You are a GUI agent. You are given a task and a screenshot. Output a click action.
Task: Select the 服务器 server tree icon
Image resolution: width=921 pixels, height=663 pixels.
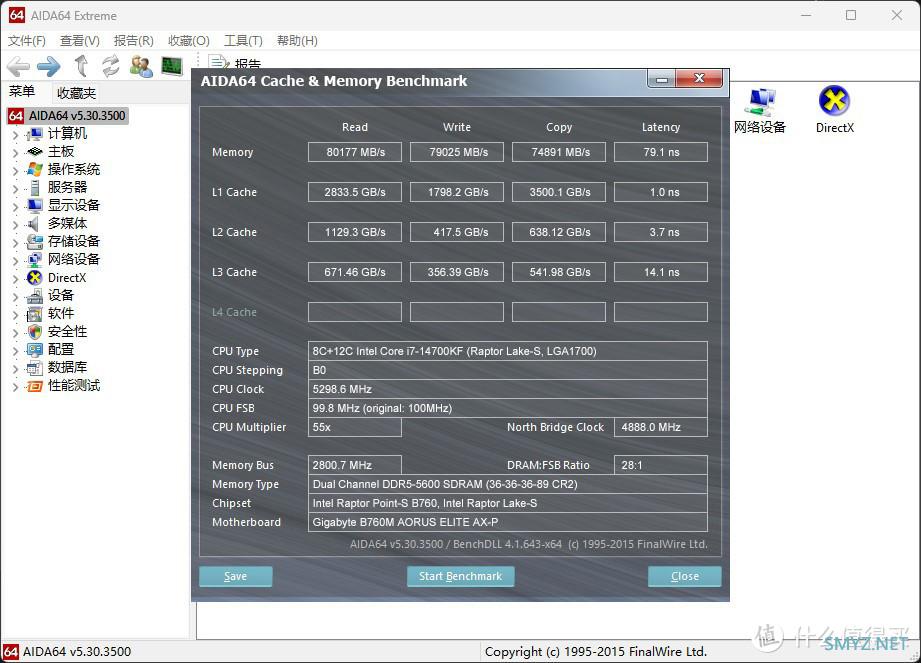[x=35, y=188]
